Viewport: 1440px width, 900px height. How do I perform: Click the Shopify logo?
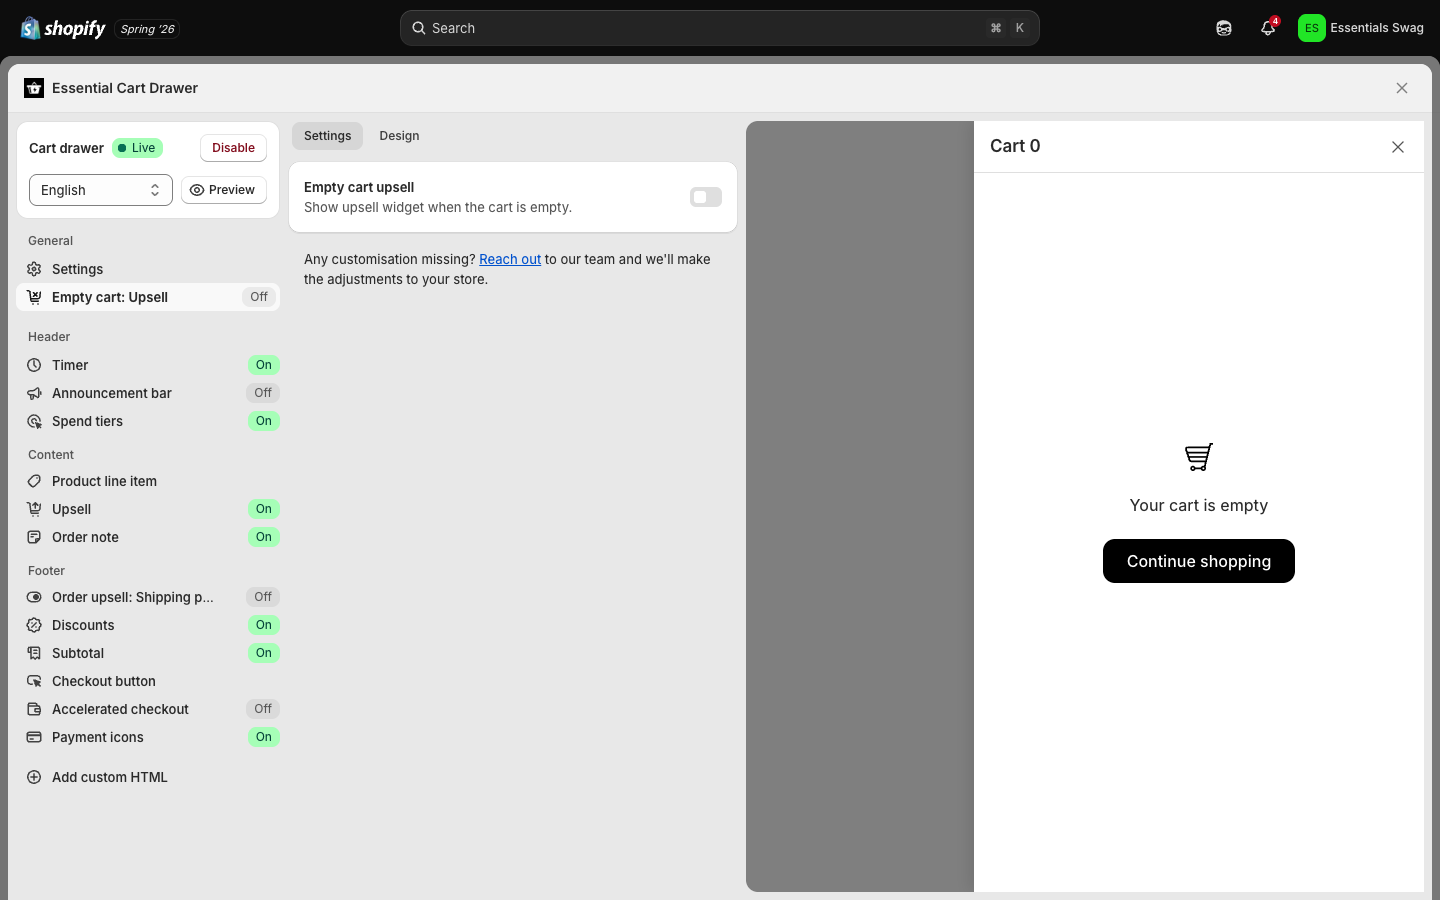pos(63,28)
